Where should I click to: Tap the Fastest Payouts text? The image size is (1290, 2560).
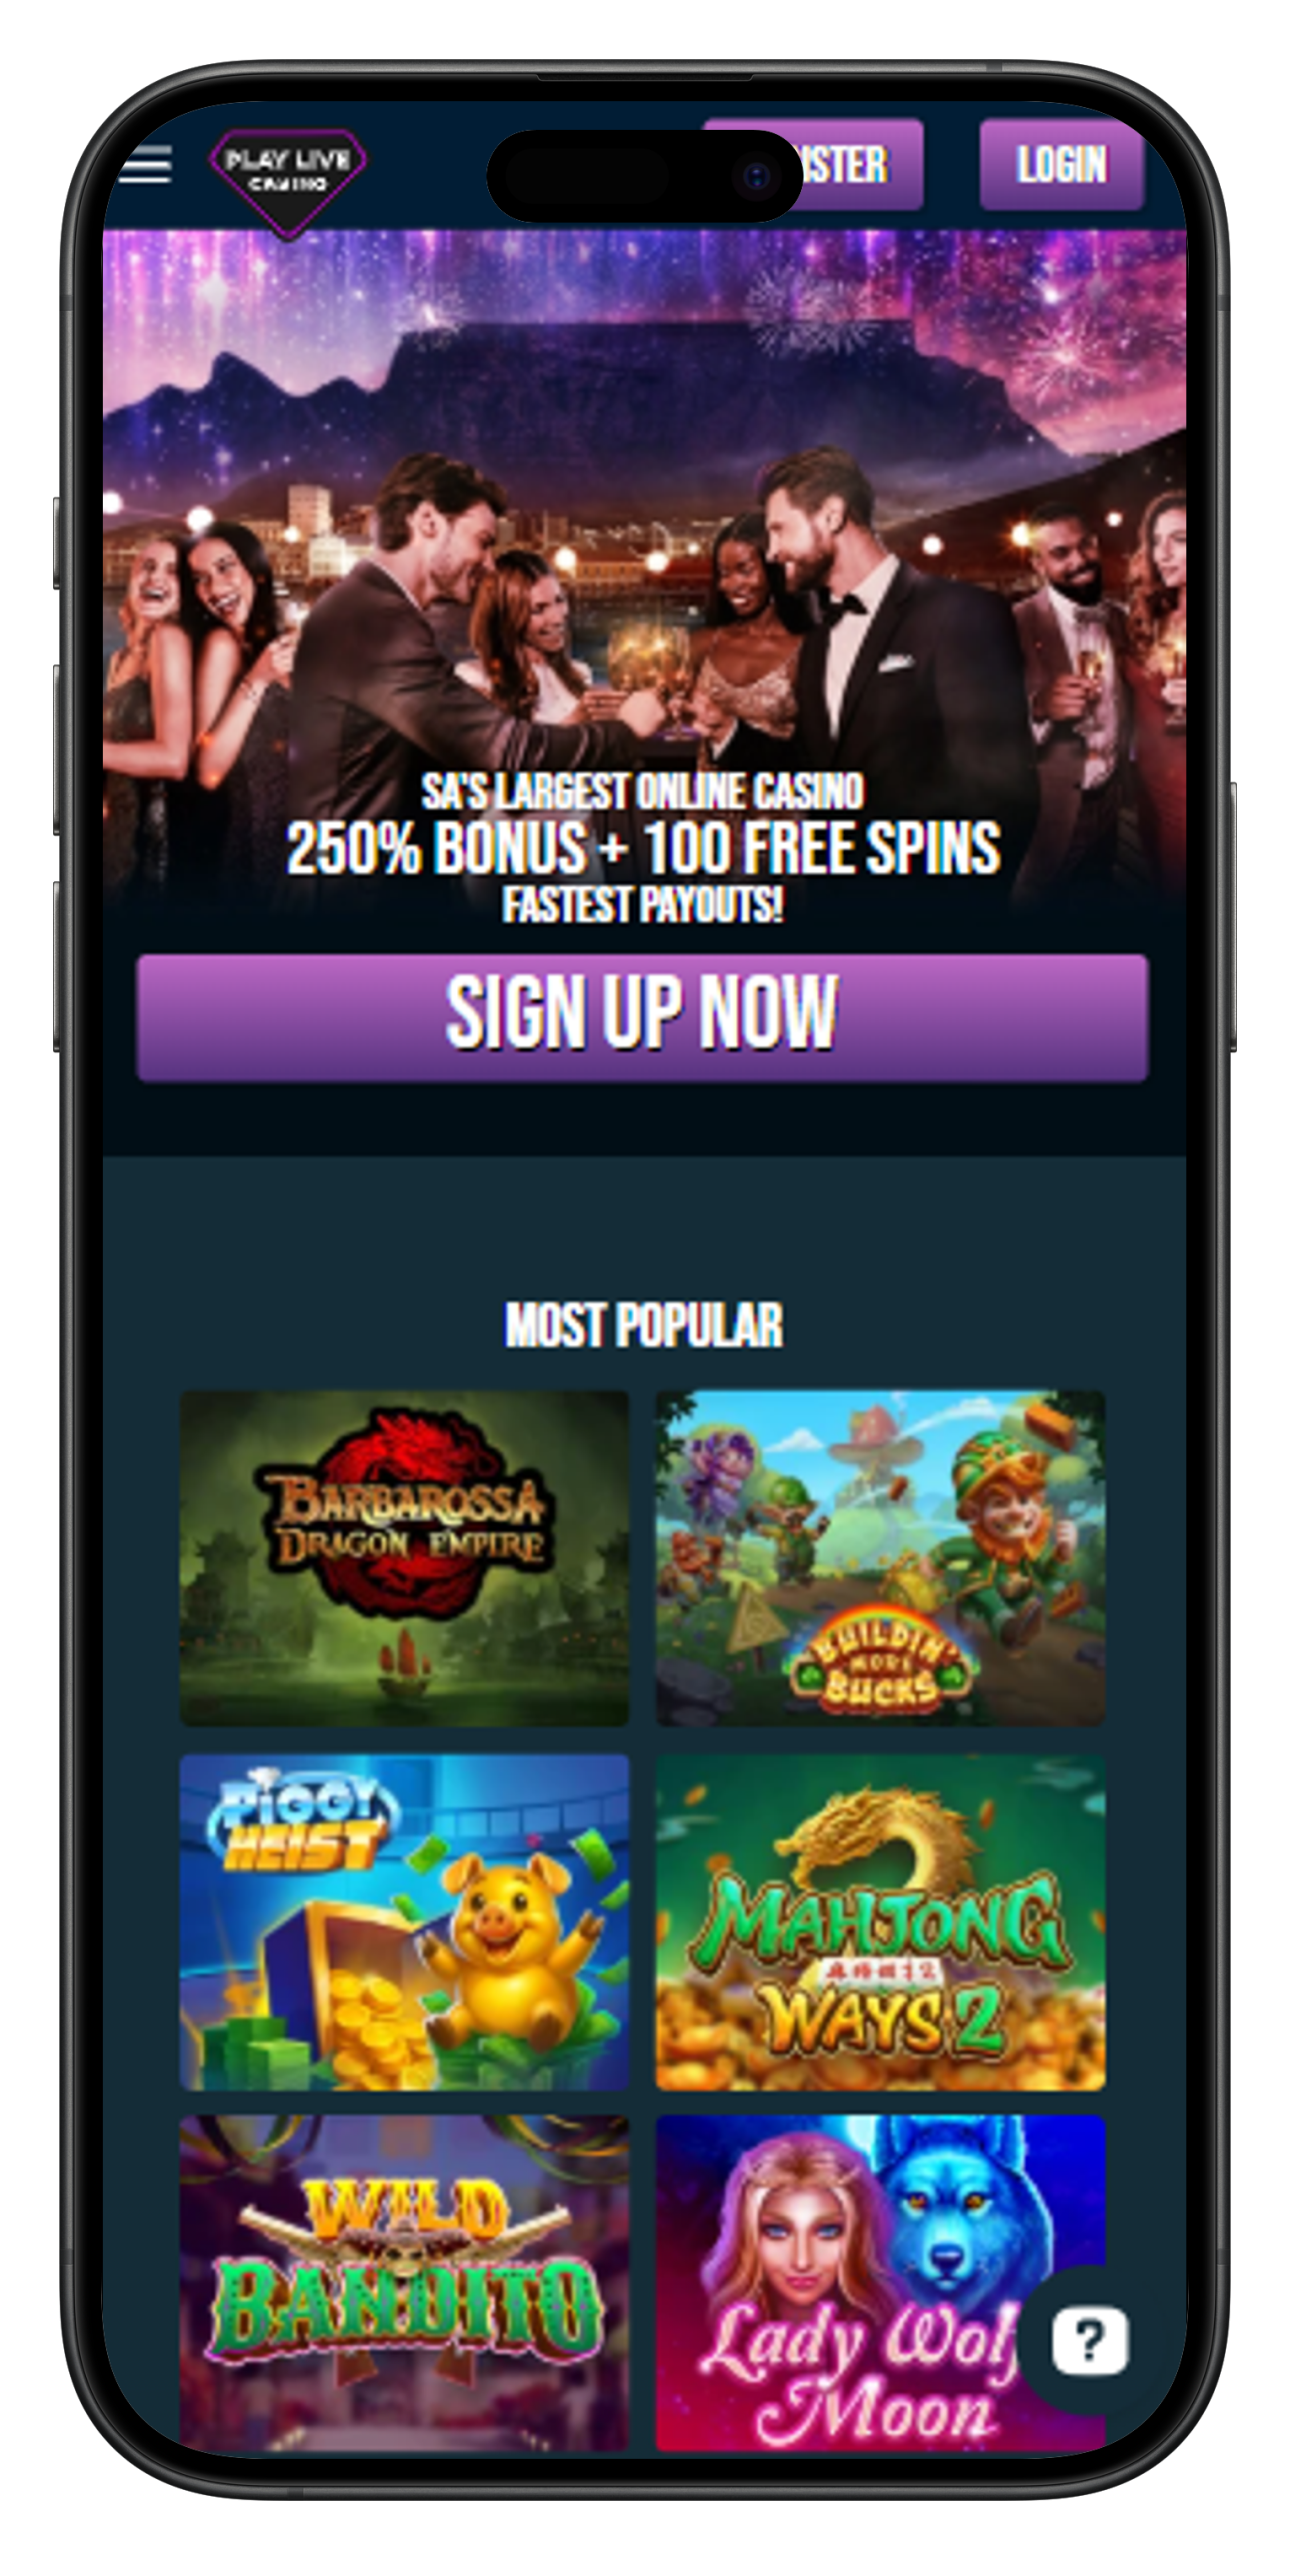[642, 905]
